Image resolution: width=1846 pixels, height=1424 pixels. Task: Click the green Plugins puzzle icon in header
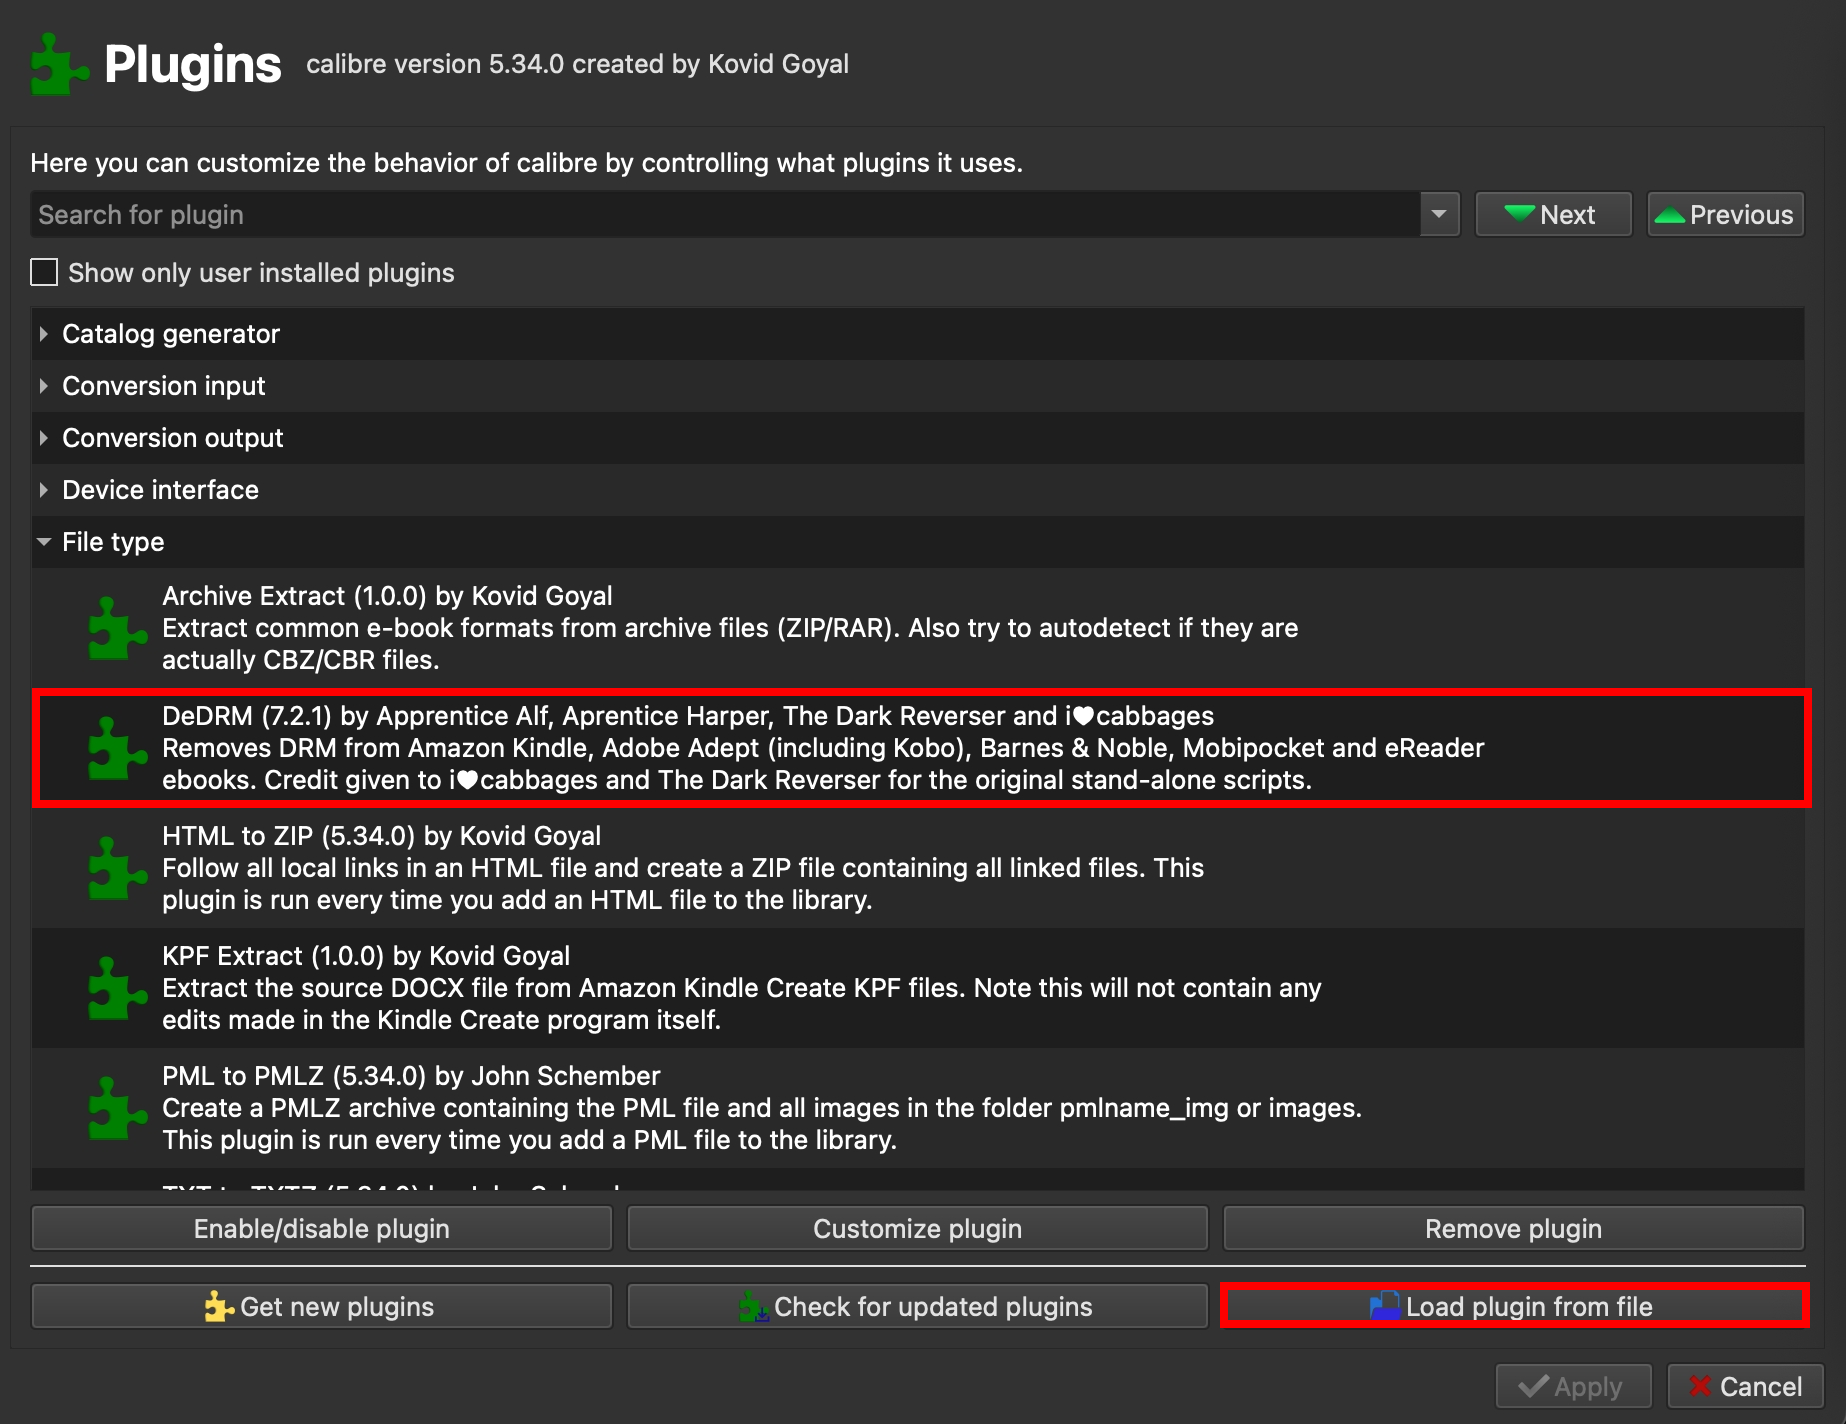click(60, 64)
